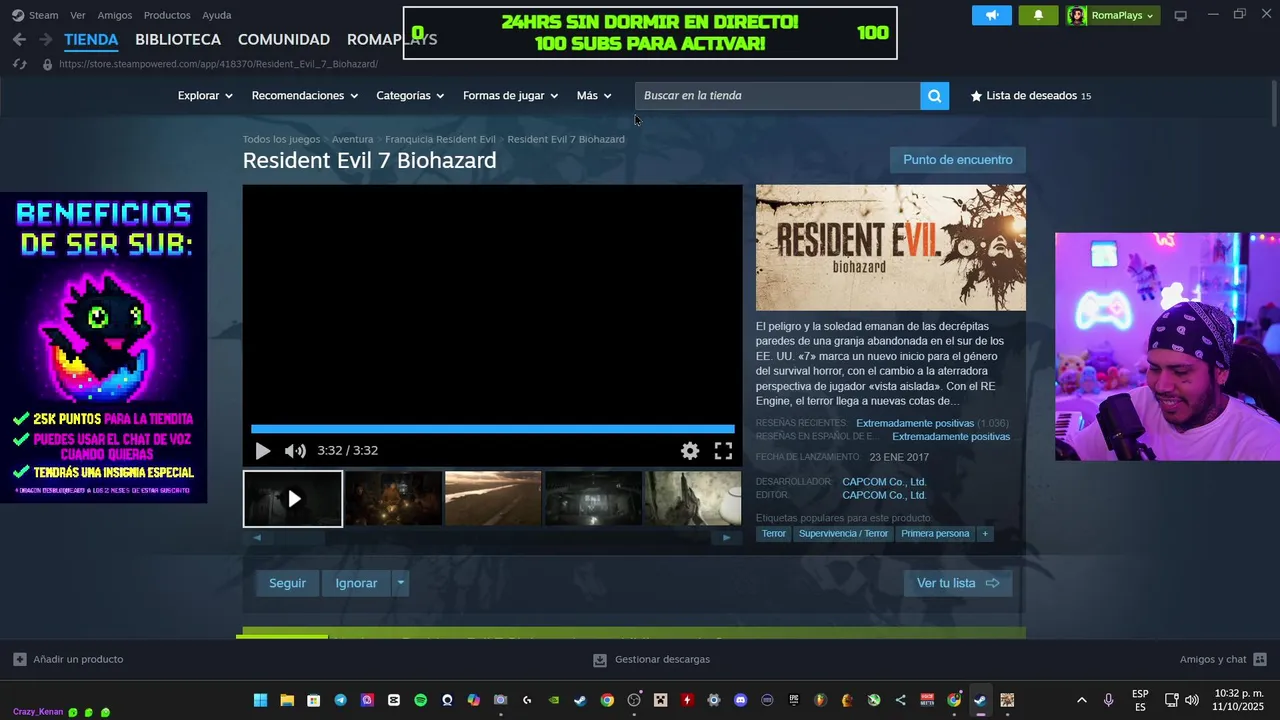Click the thumbnail strip scrollbar
Screen dimensions: 1280x720
(491, 538)
